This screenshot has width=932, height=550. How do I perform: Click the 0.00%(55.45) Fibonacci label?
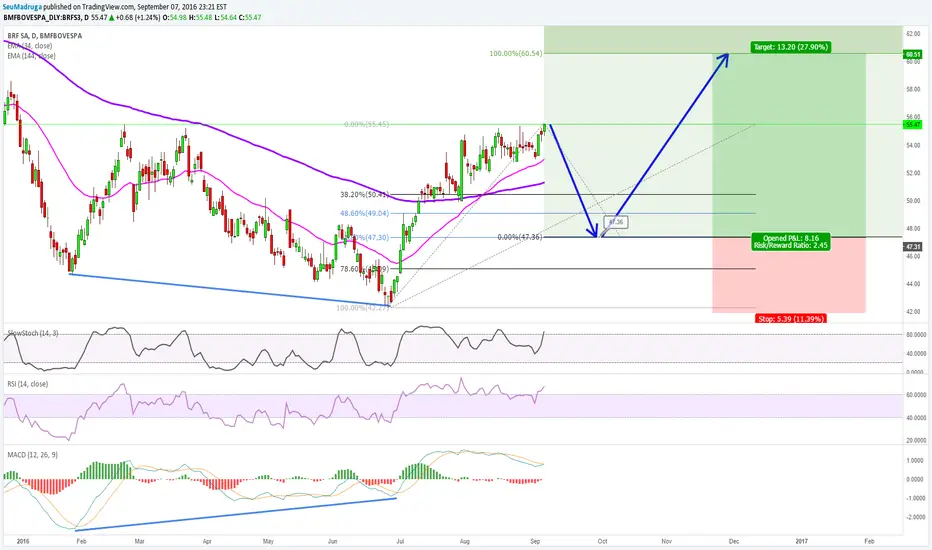pyautogui.click(x=366, y=124)
